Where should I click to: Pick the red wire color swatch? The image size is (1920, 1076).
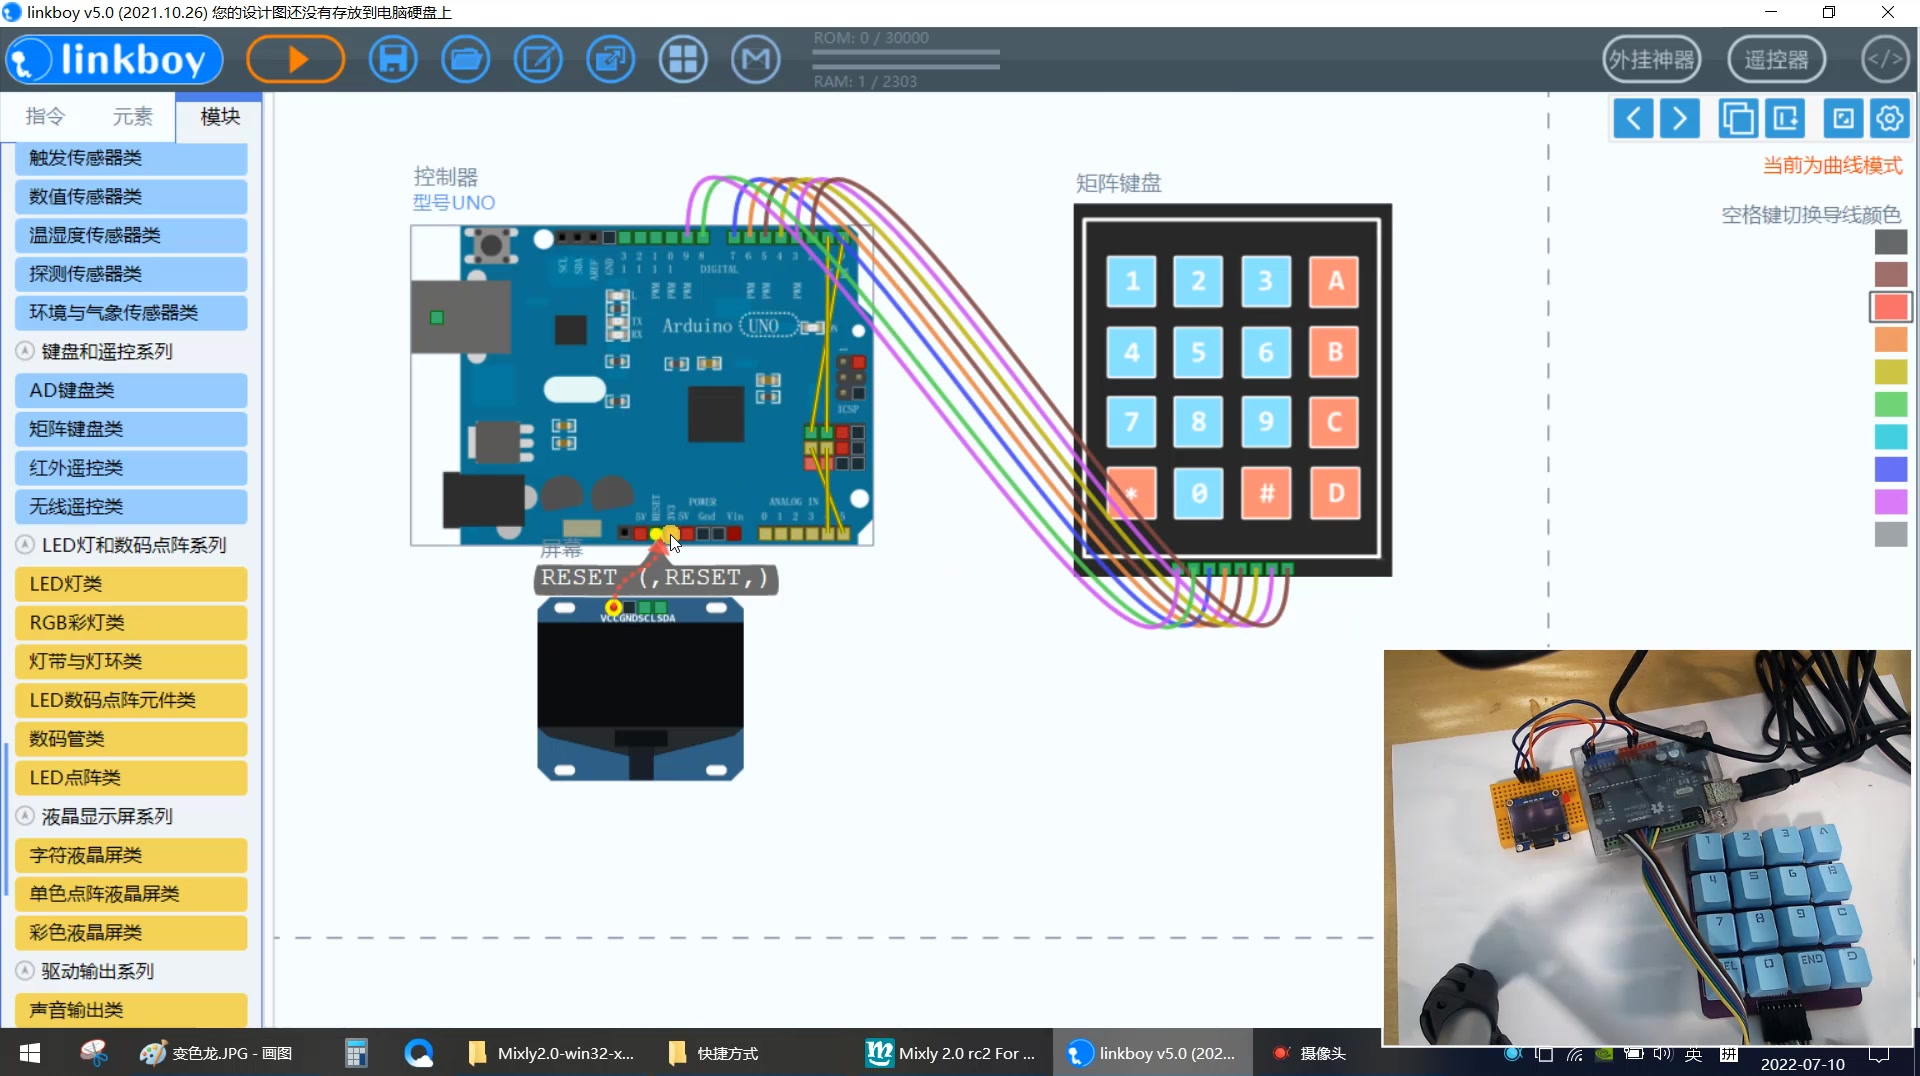(x=1891, y=307)
